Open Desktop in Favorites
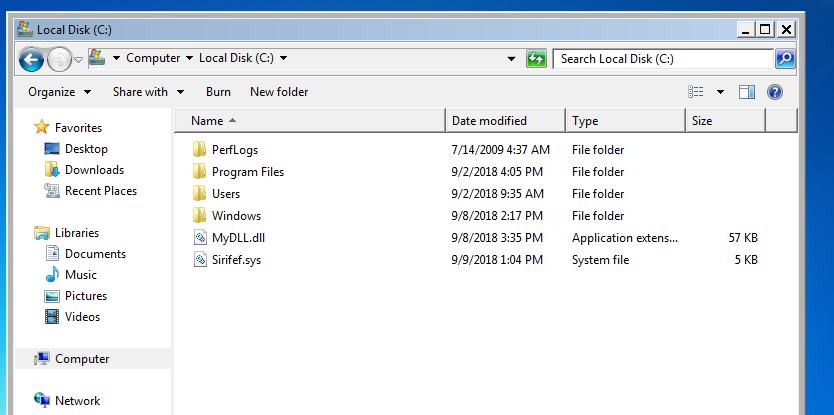The image size is (834, 415). (76, 149)
